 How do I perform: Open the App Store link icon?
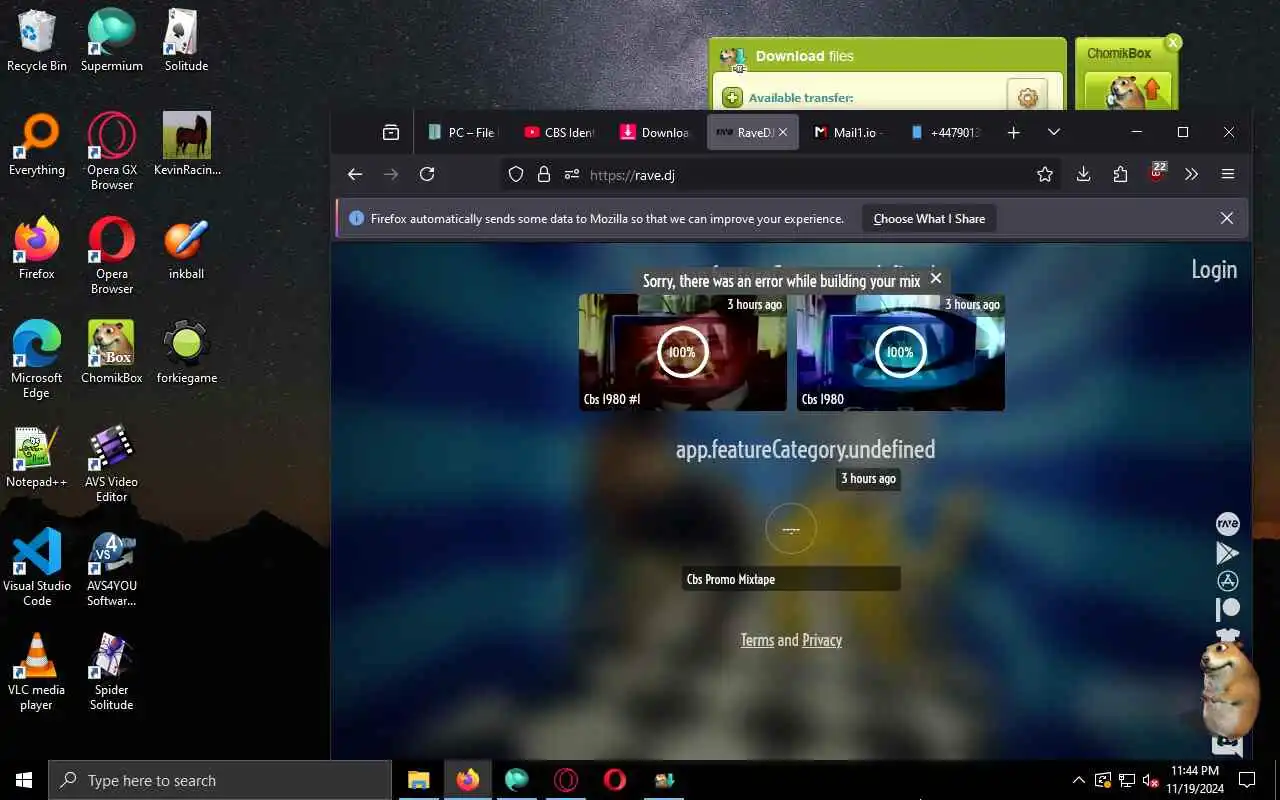1227,581
